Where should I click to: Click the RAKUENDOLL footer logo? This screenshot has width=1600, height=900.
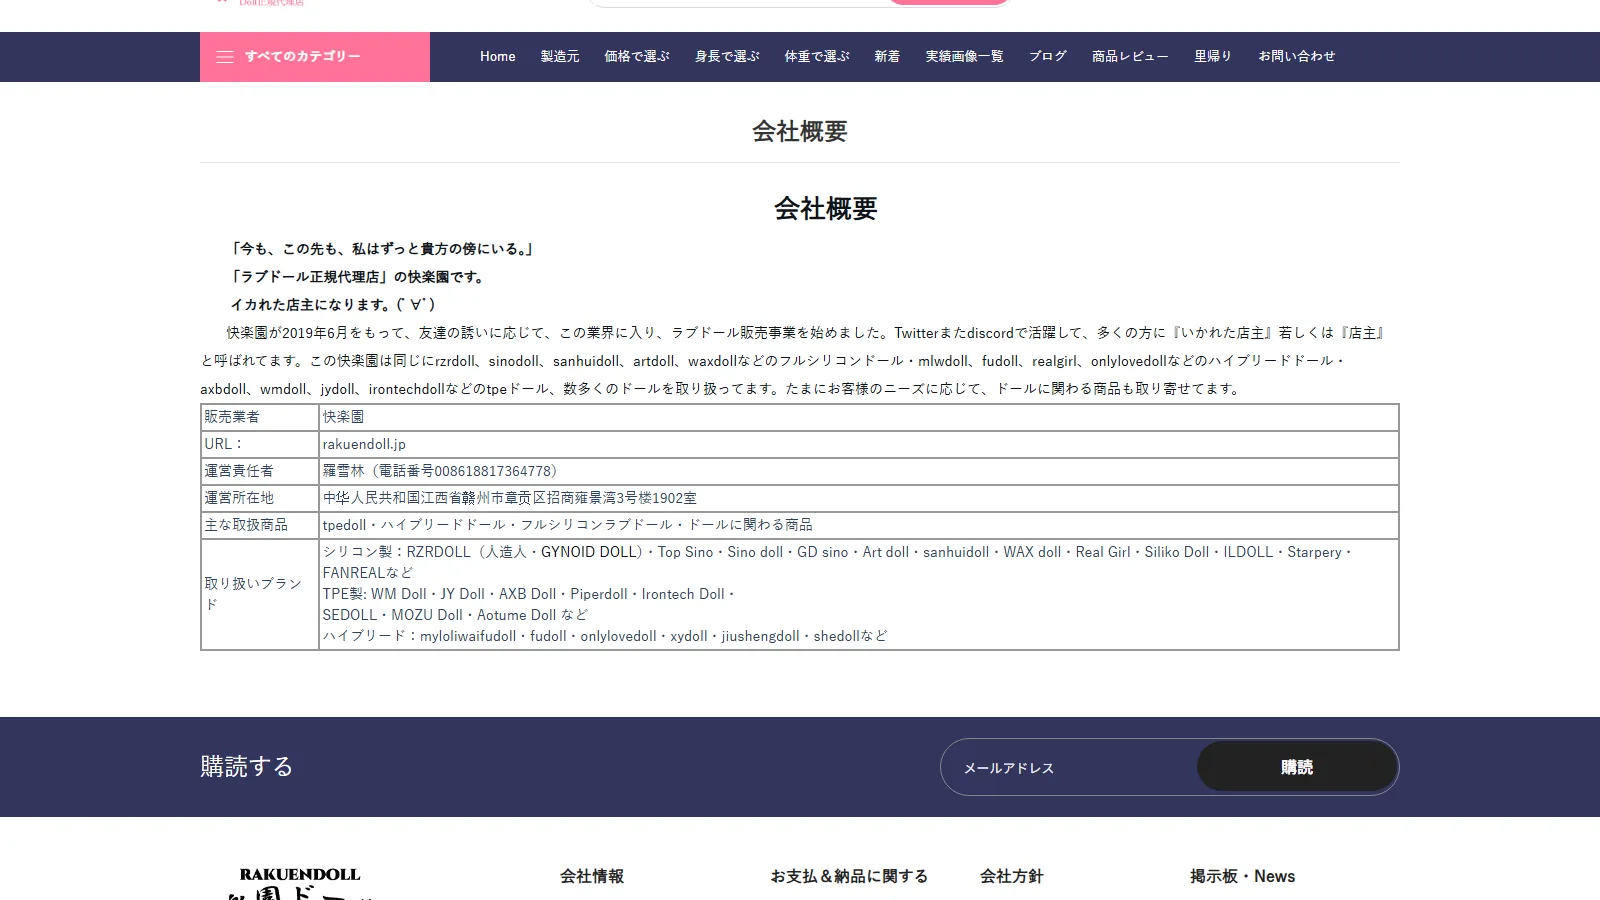[300, 883]
